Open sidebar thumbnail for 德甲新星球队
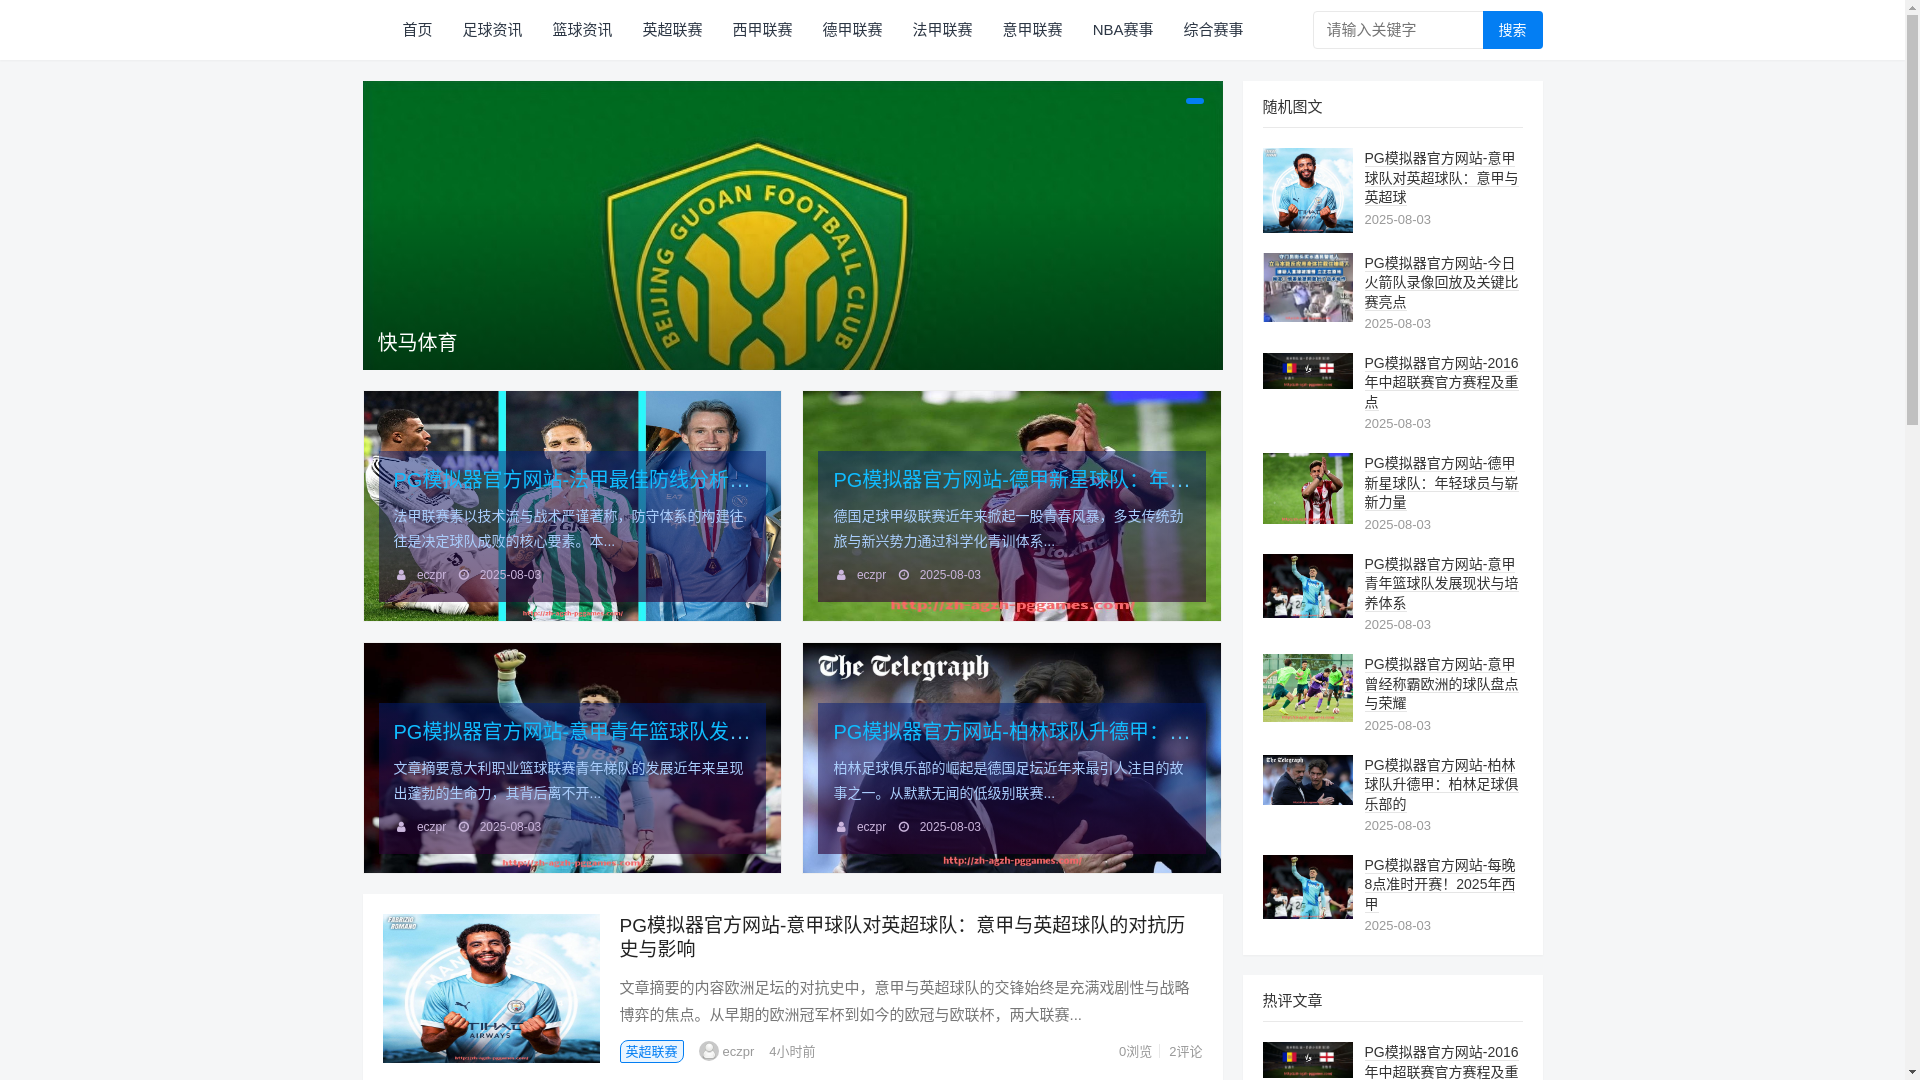This screenshot has height=1080, width=1920. coord(1307,488)
